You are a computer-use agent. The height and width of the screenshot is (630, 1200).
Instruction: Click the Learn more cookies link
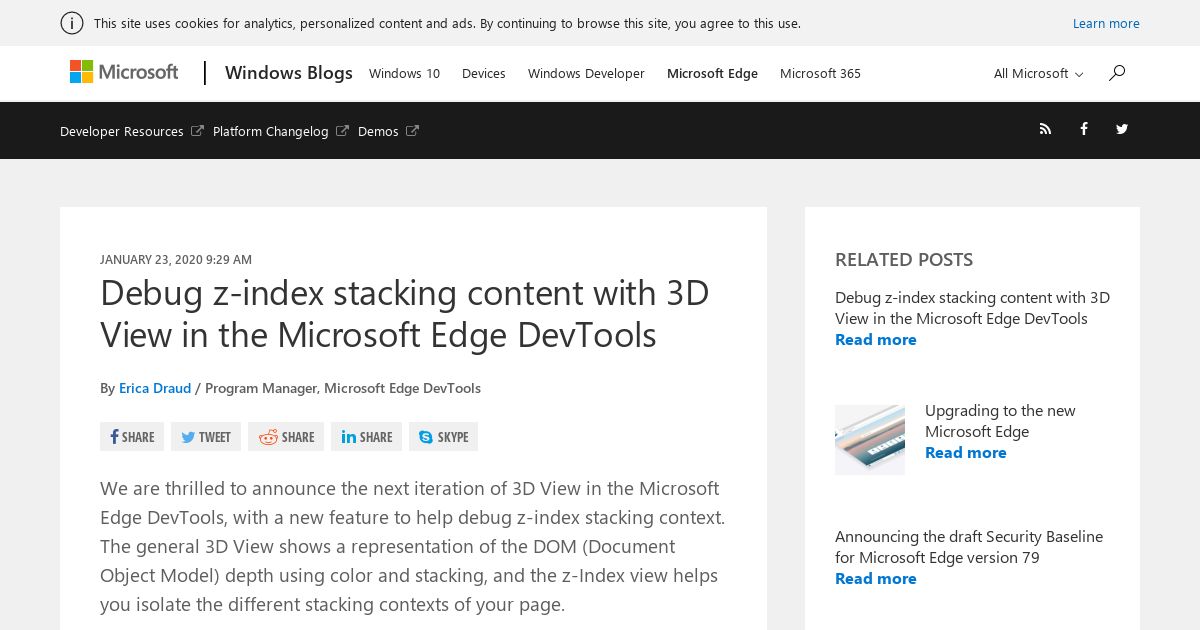pos(1106,23)
